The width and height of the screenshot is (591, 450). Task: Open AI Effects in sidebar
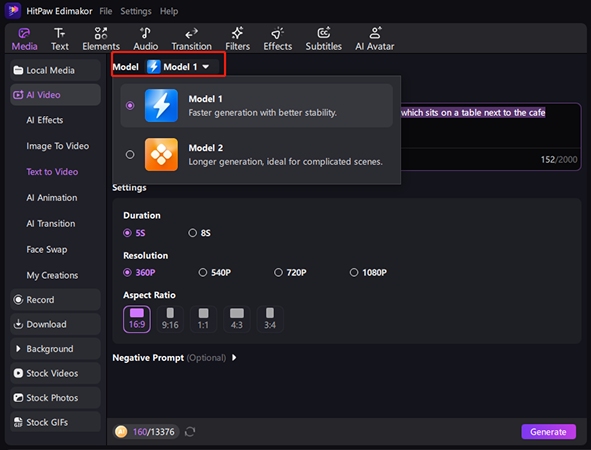[x=44, y=120]
